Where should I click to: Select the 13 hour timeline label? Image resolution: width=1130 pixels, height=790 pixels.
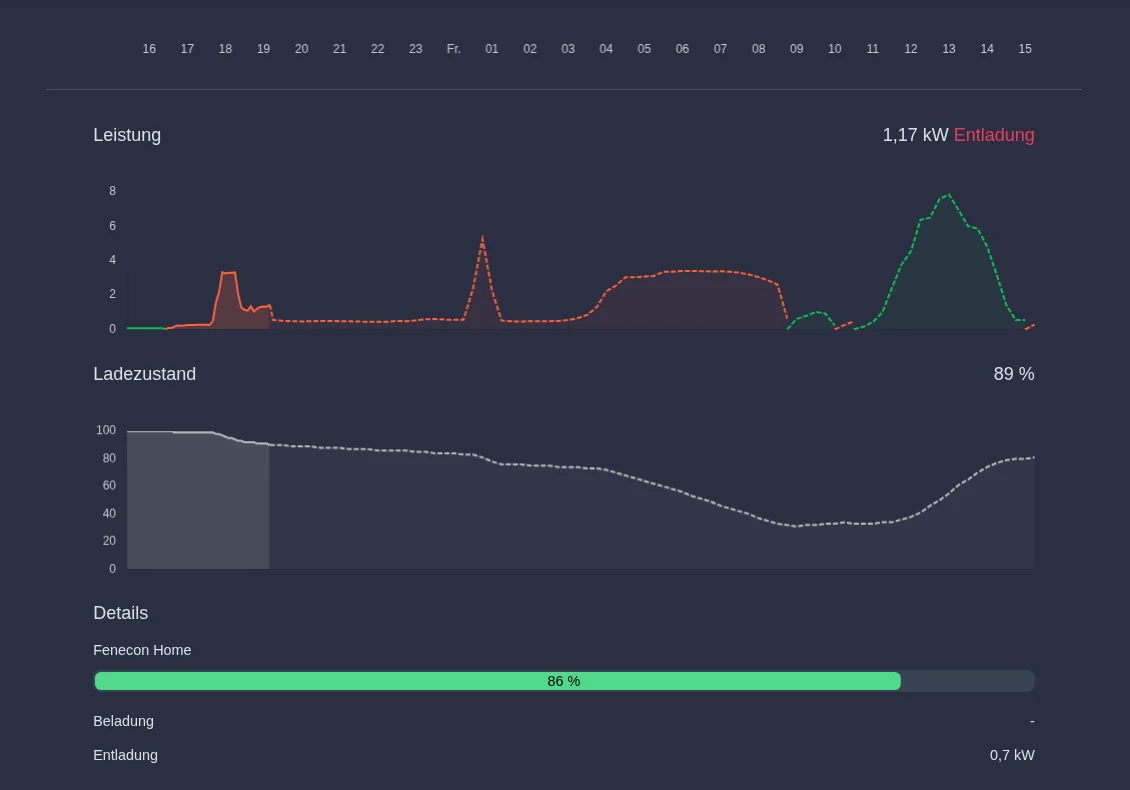(948, 49)
